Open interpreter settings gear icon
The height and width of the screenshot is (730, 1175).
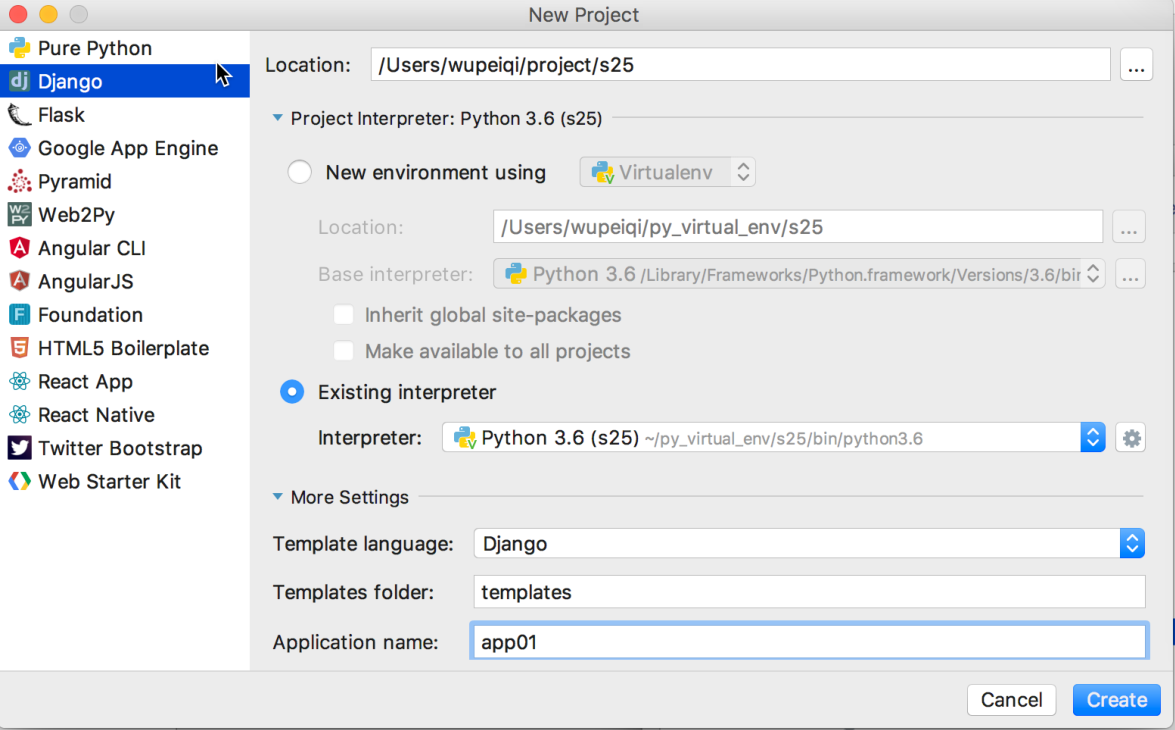1131,438
